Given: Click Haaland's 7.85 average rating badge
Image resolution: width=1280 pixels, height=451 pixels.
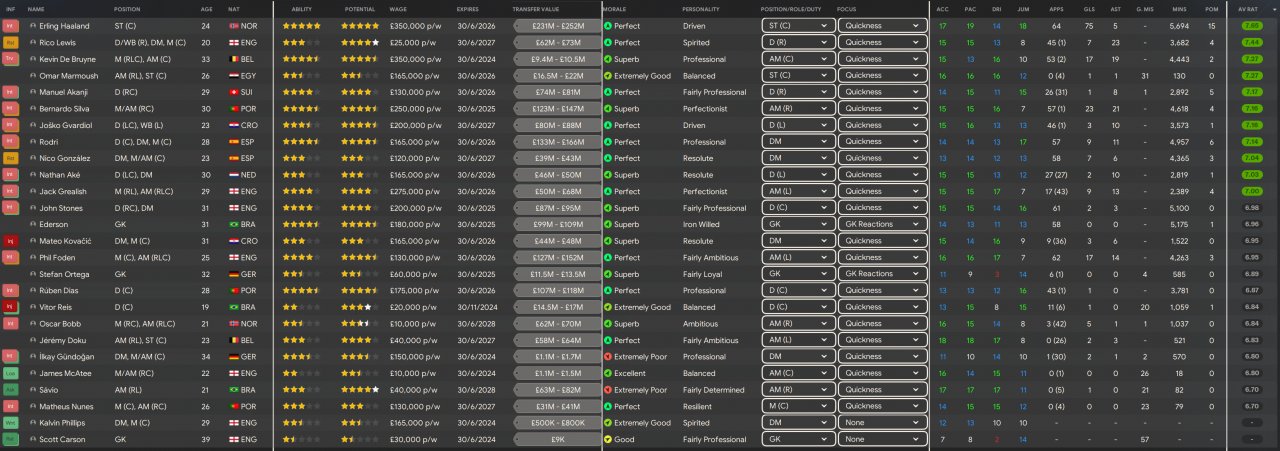Looking at the screenshot, I should (1250, 26).
